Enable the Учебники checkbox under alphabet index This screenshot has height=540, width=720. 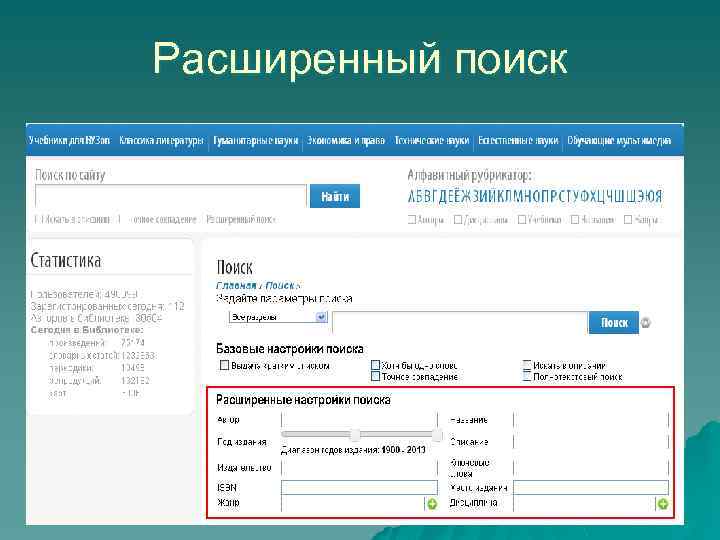click(x=522, y=219)
